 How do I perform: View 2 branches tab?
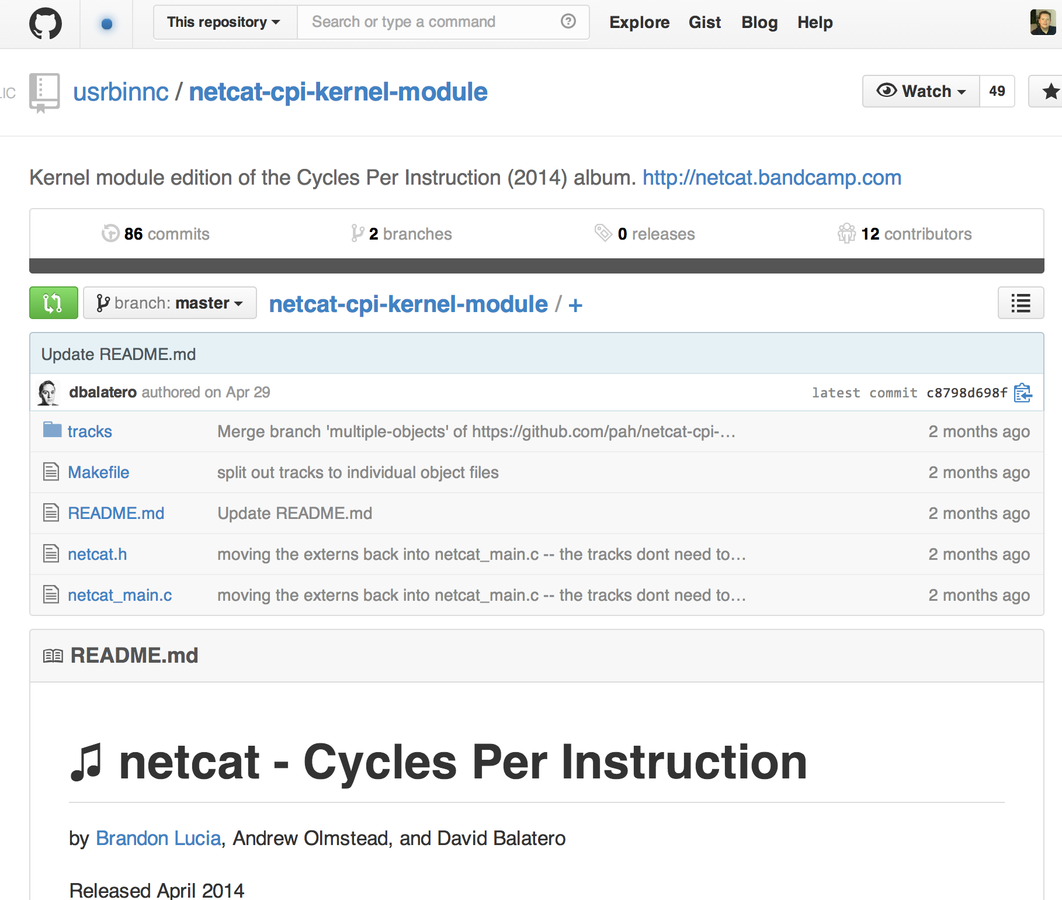[x=401, y=234]
